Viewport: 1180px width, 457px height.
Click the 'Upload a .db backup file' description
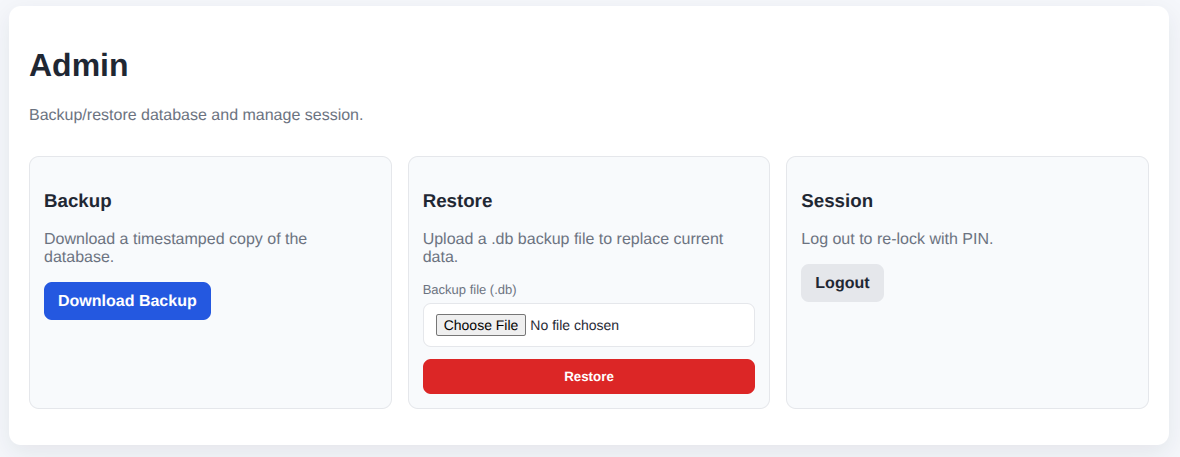pyautogui.click(x=572, y=247)
